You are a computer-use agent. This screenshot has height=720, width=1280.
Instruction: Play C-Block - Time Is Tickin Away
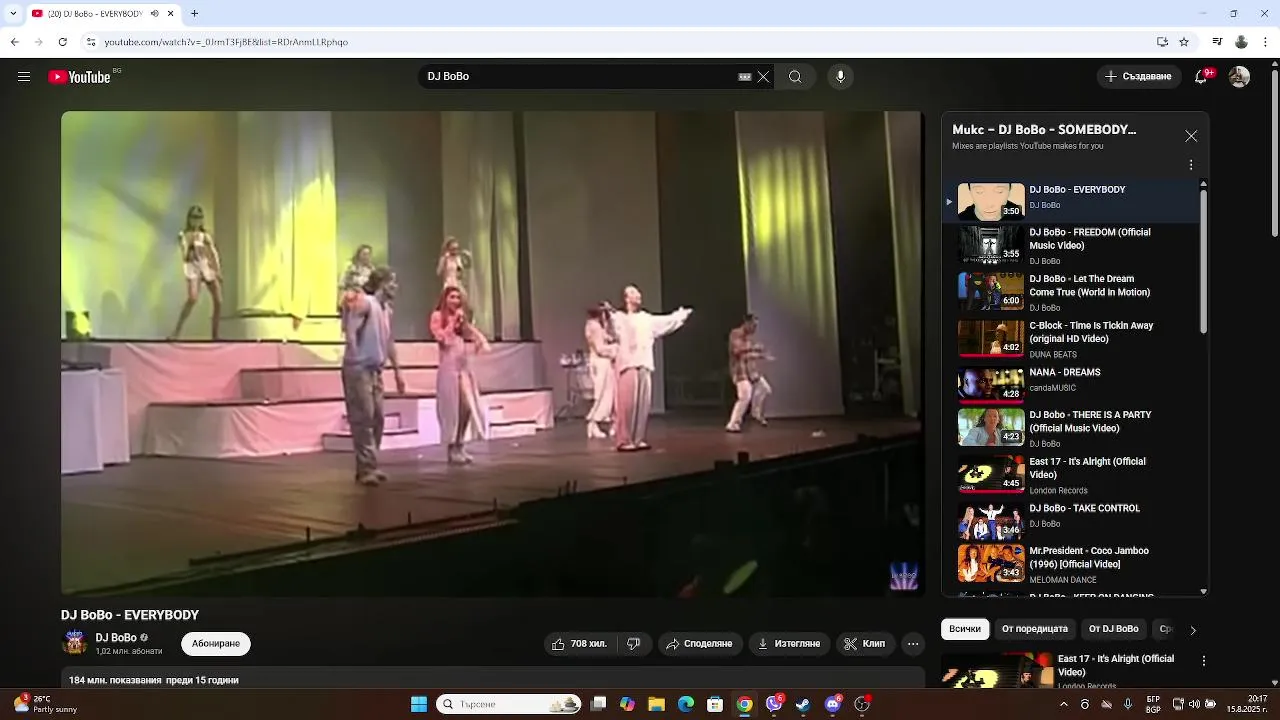(x=1070, y=339)
